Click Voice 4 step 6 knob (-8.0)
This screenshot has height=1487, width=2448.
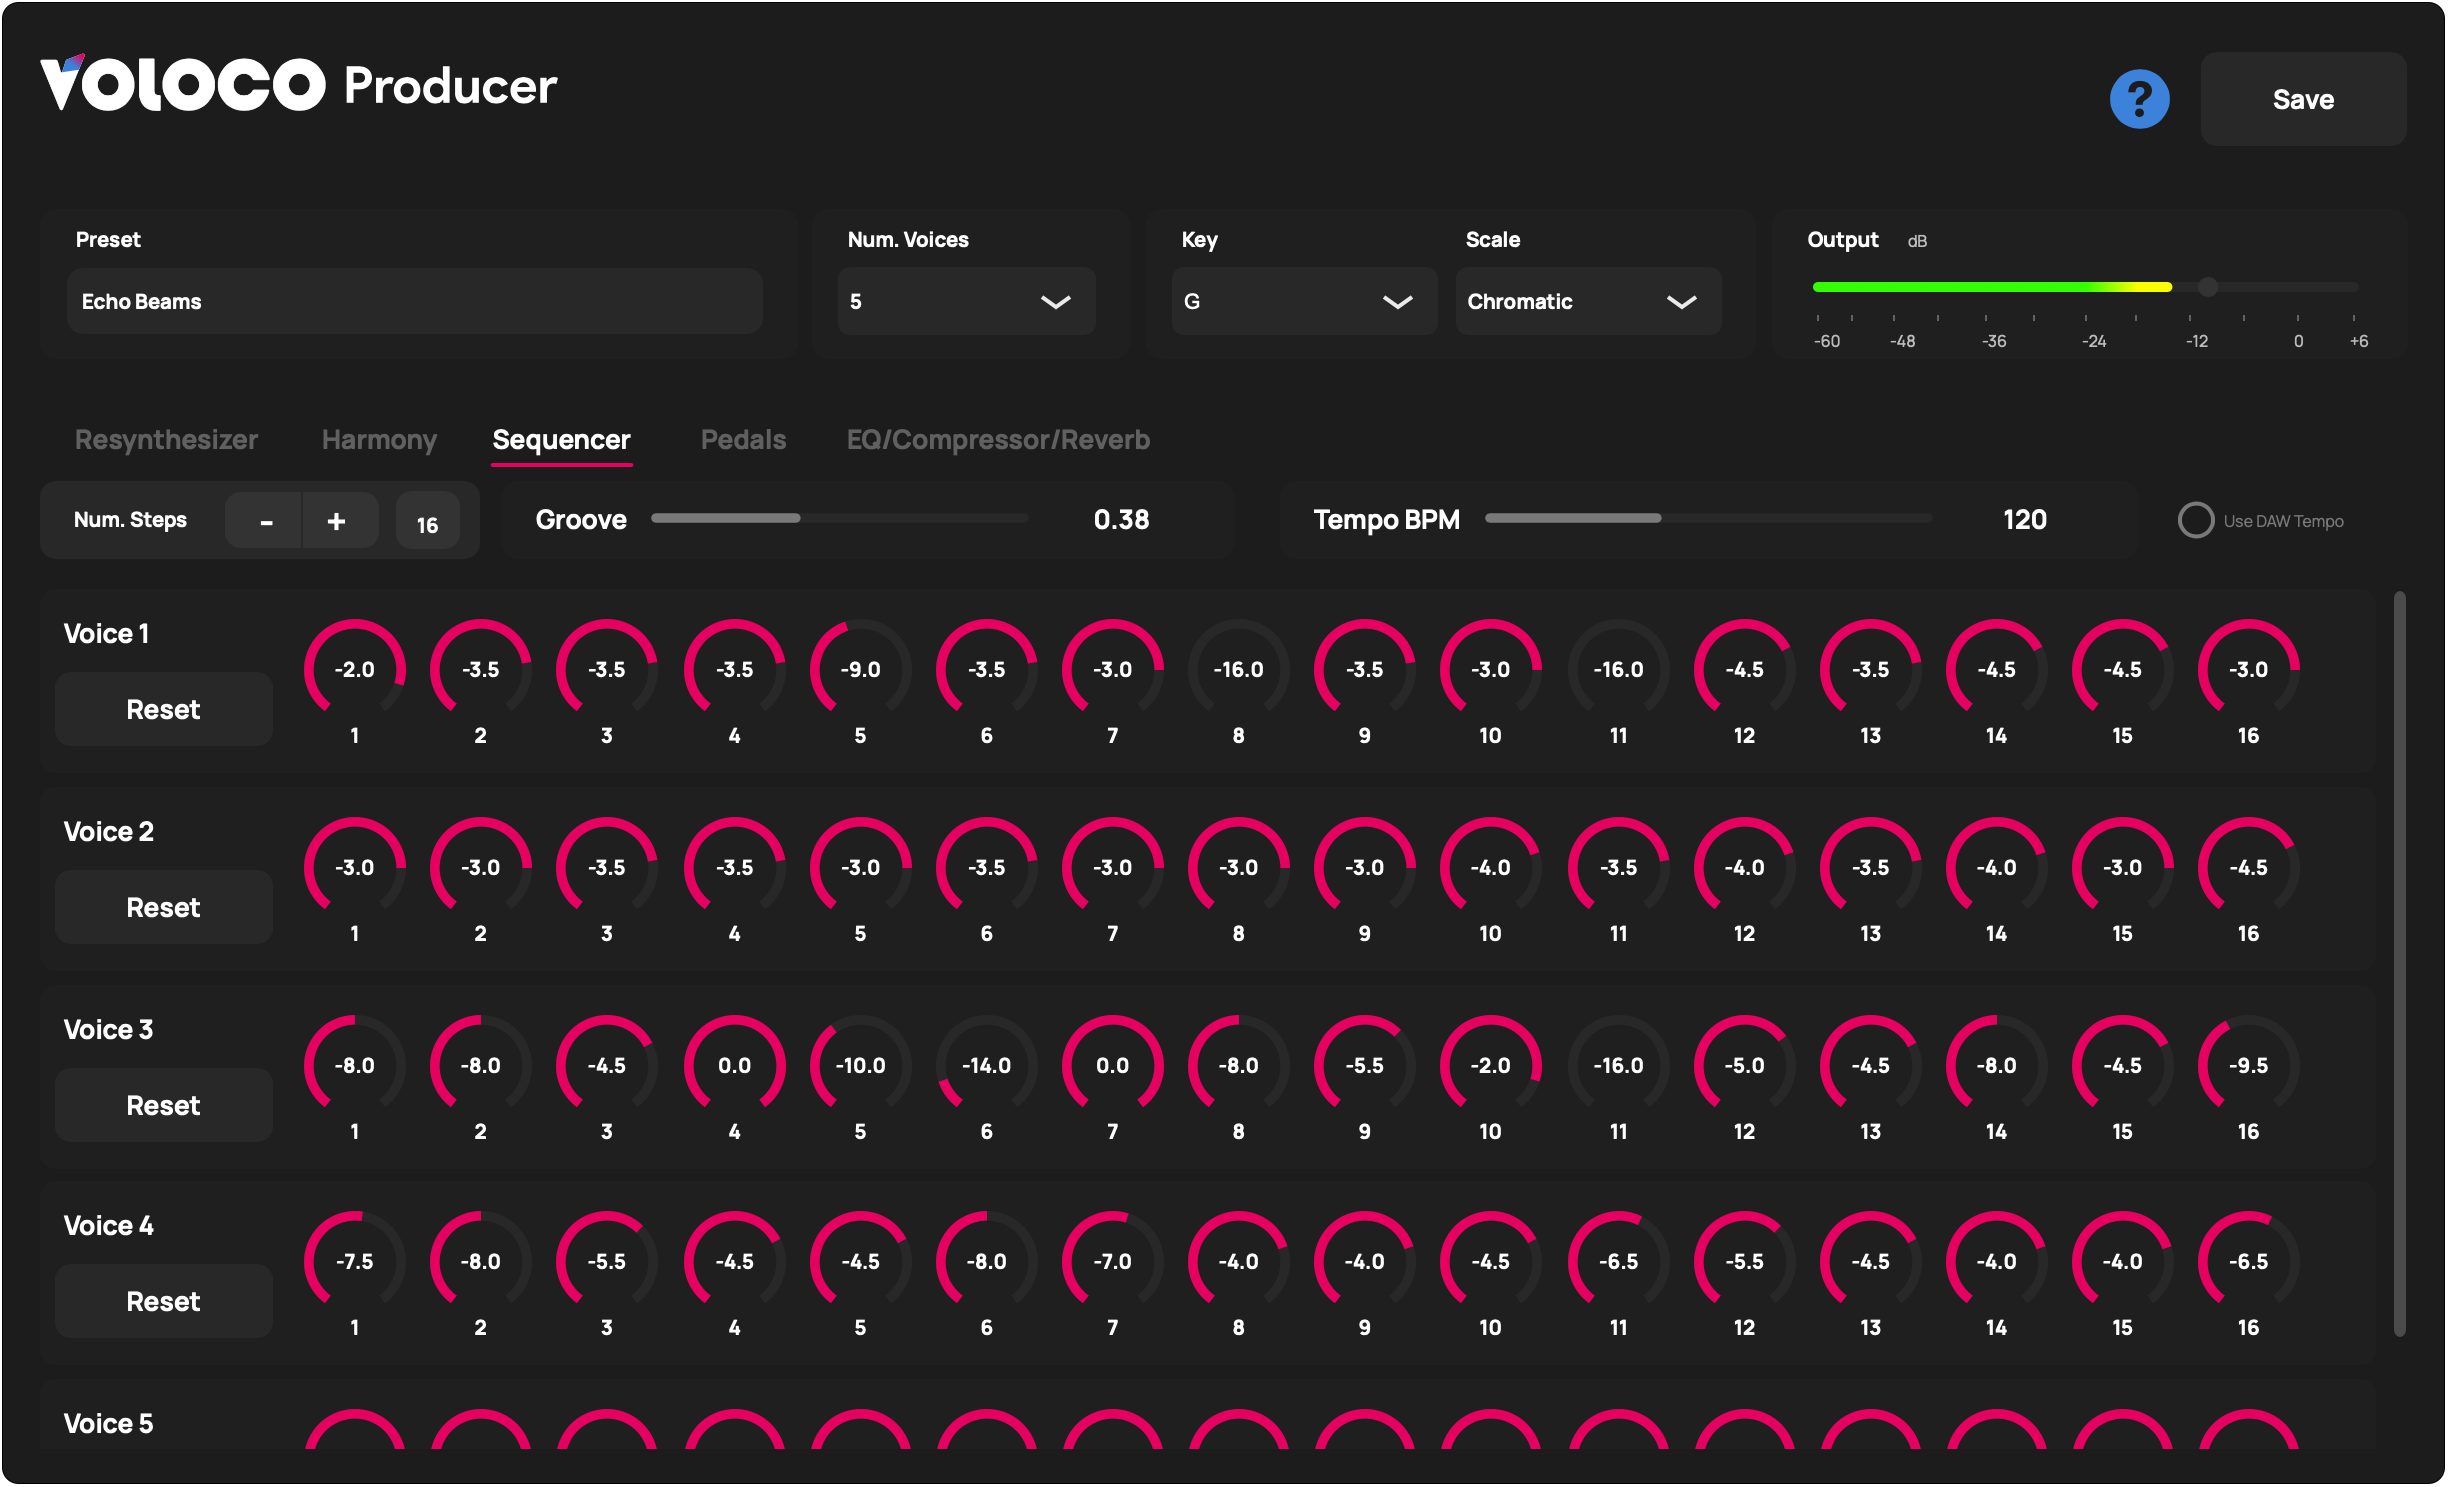tap(986, 1261)
